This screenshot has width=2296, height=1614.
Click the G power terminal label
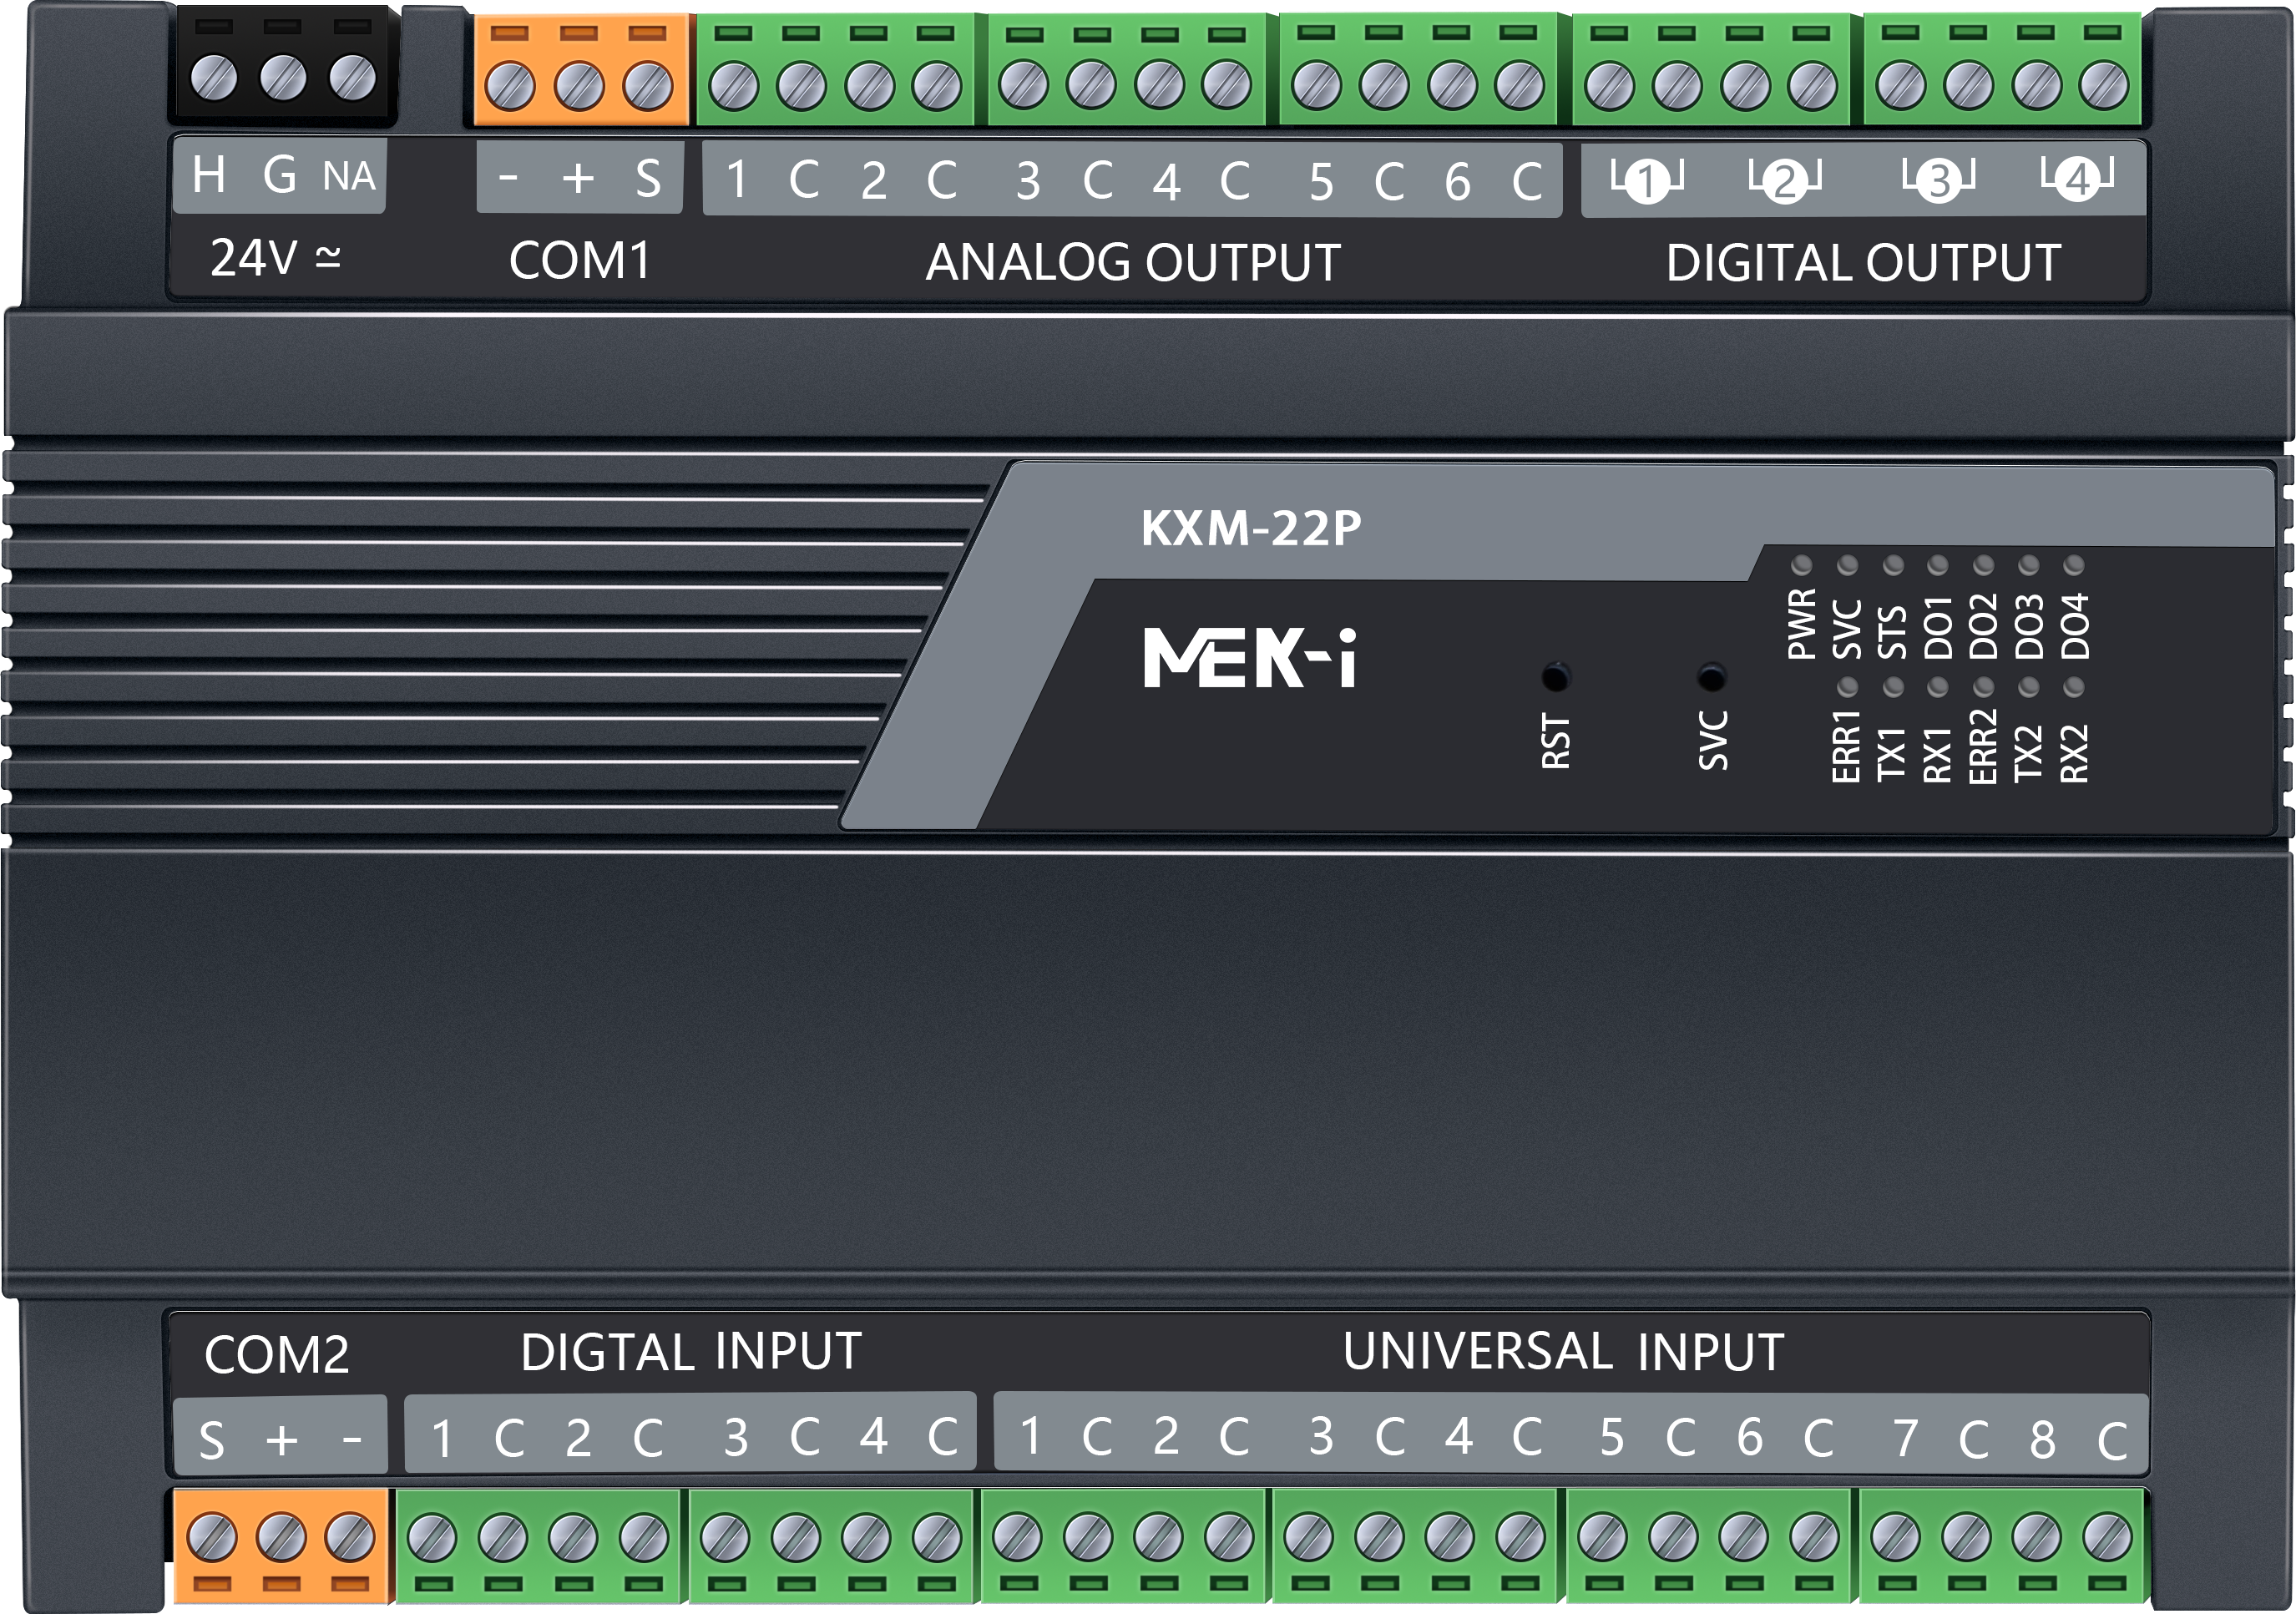(280, 175)
